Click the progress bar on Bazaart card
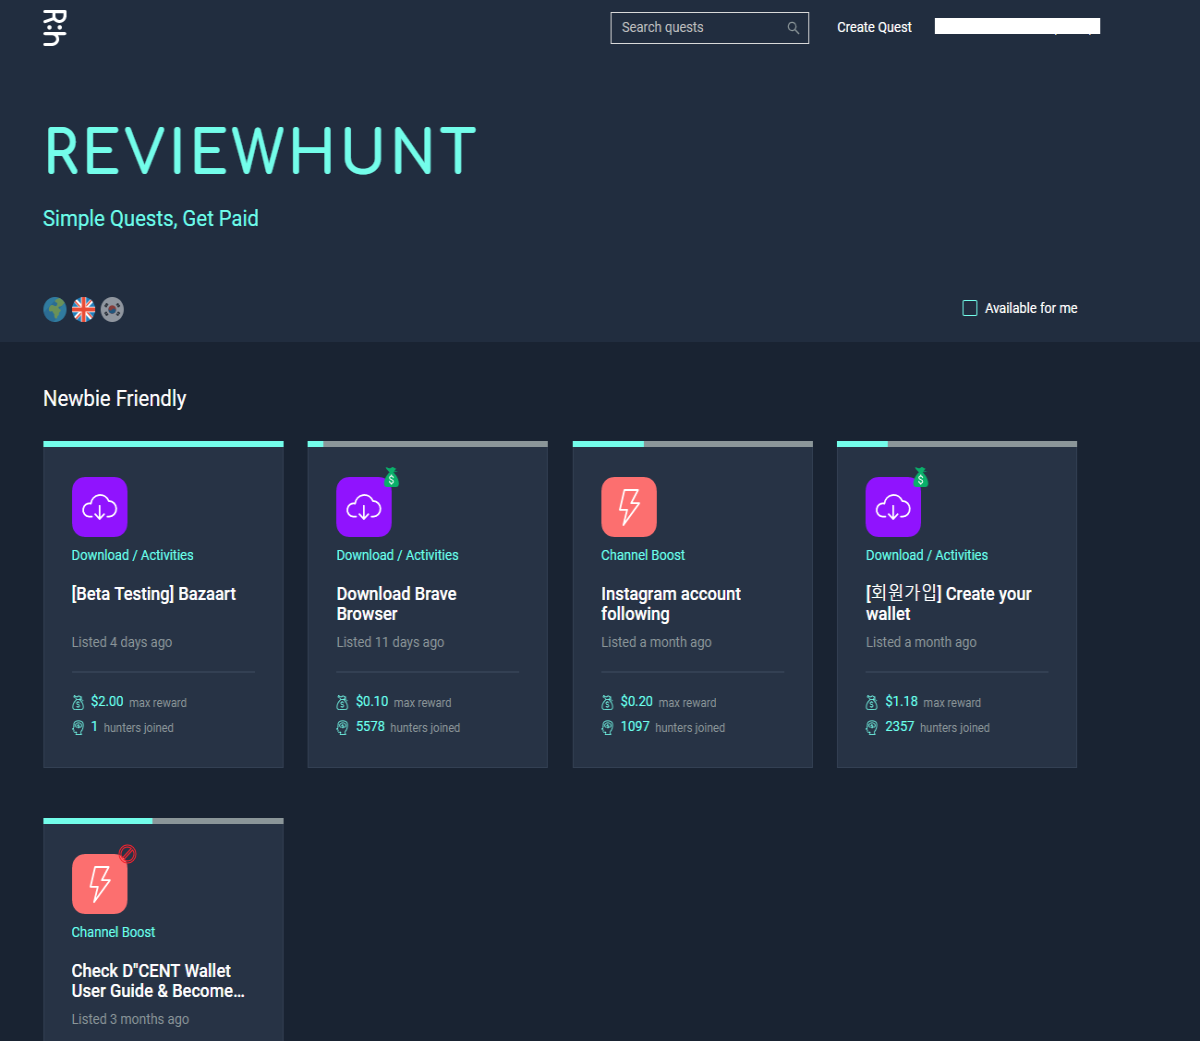 tap(163, 444)
